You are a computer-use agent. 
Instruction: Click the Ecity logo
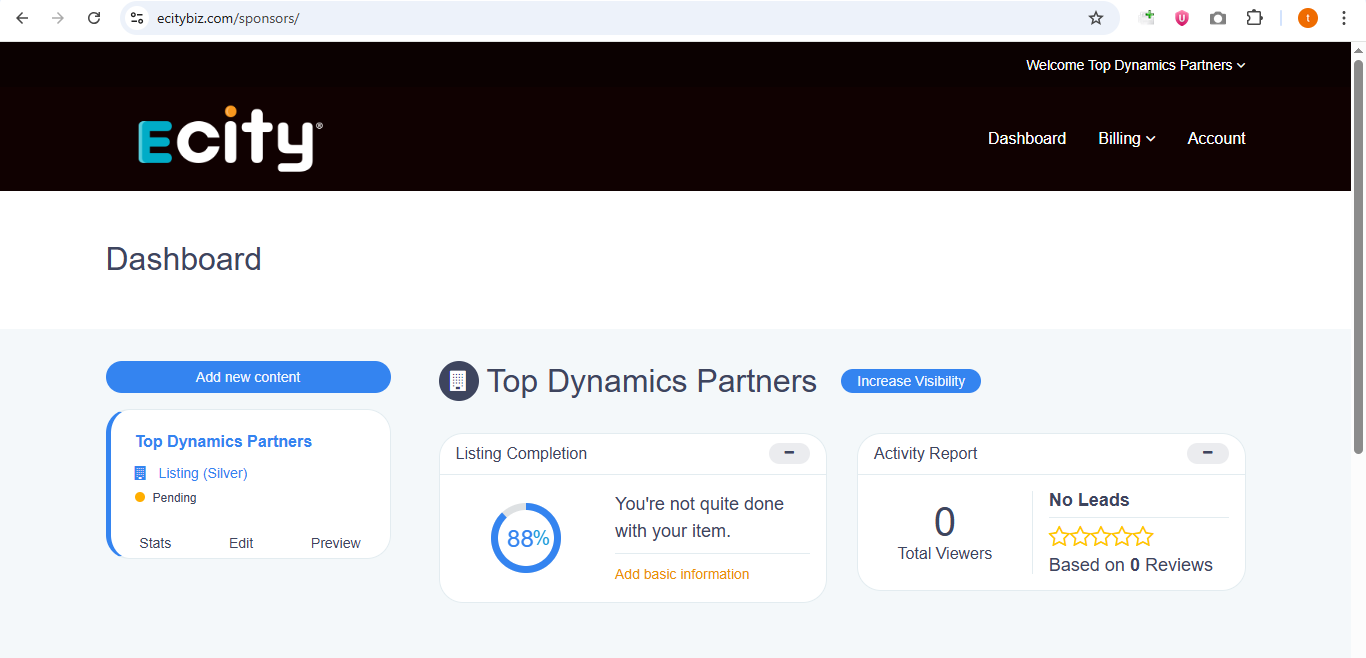click(x=230, y=139)
